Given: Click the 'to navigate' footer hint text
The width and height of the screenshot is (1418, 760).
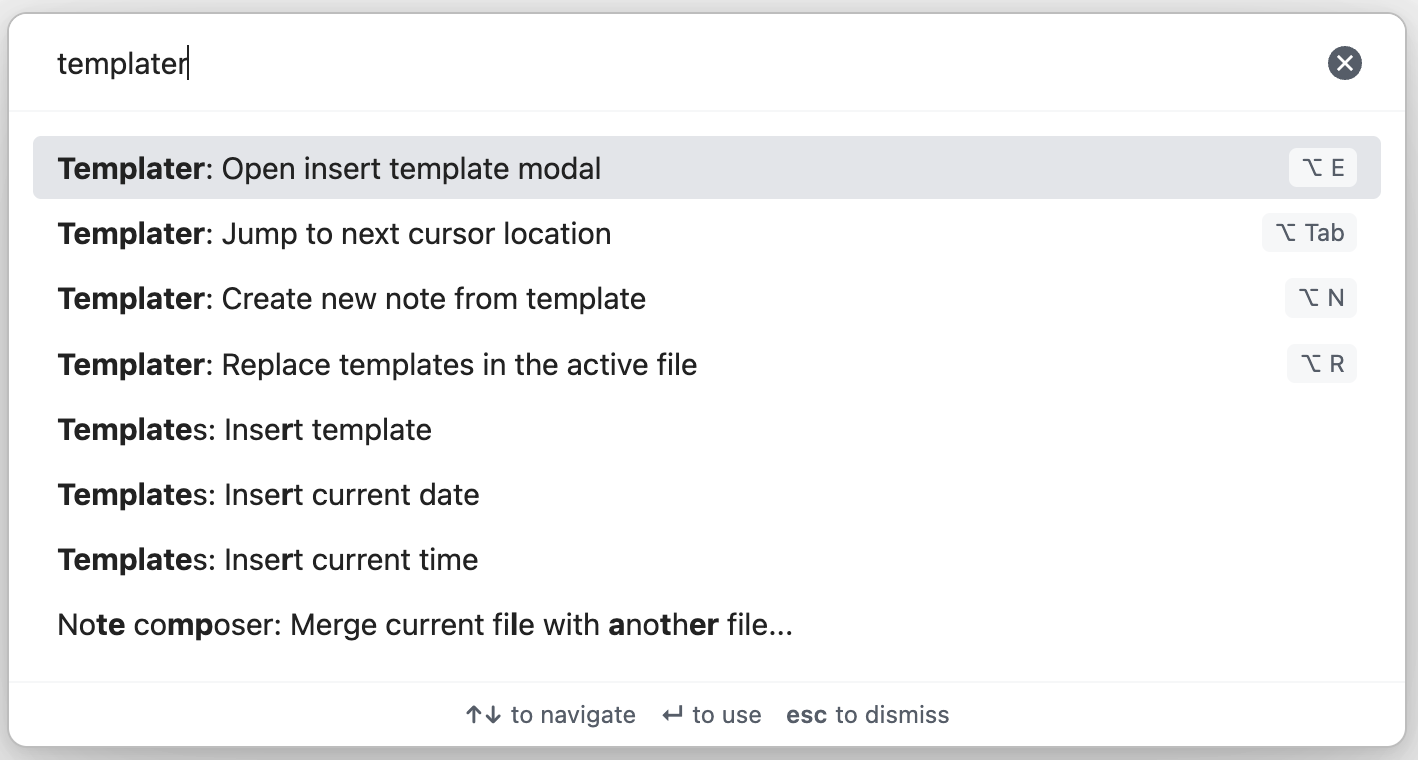Looking at the screenshot, I should pos(573,715).
